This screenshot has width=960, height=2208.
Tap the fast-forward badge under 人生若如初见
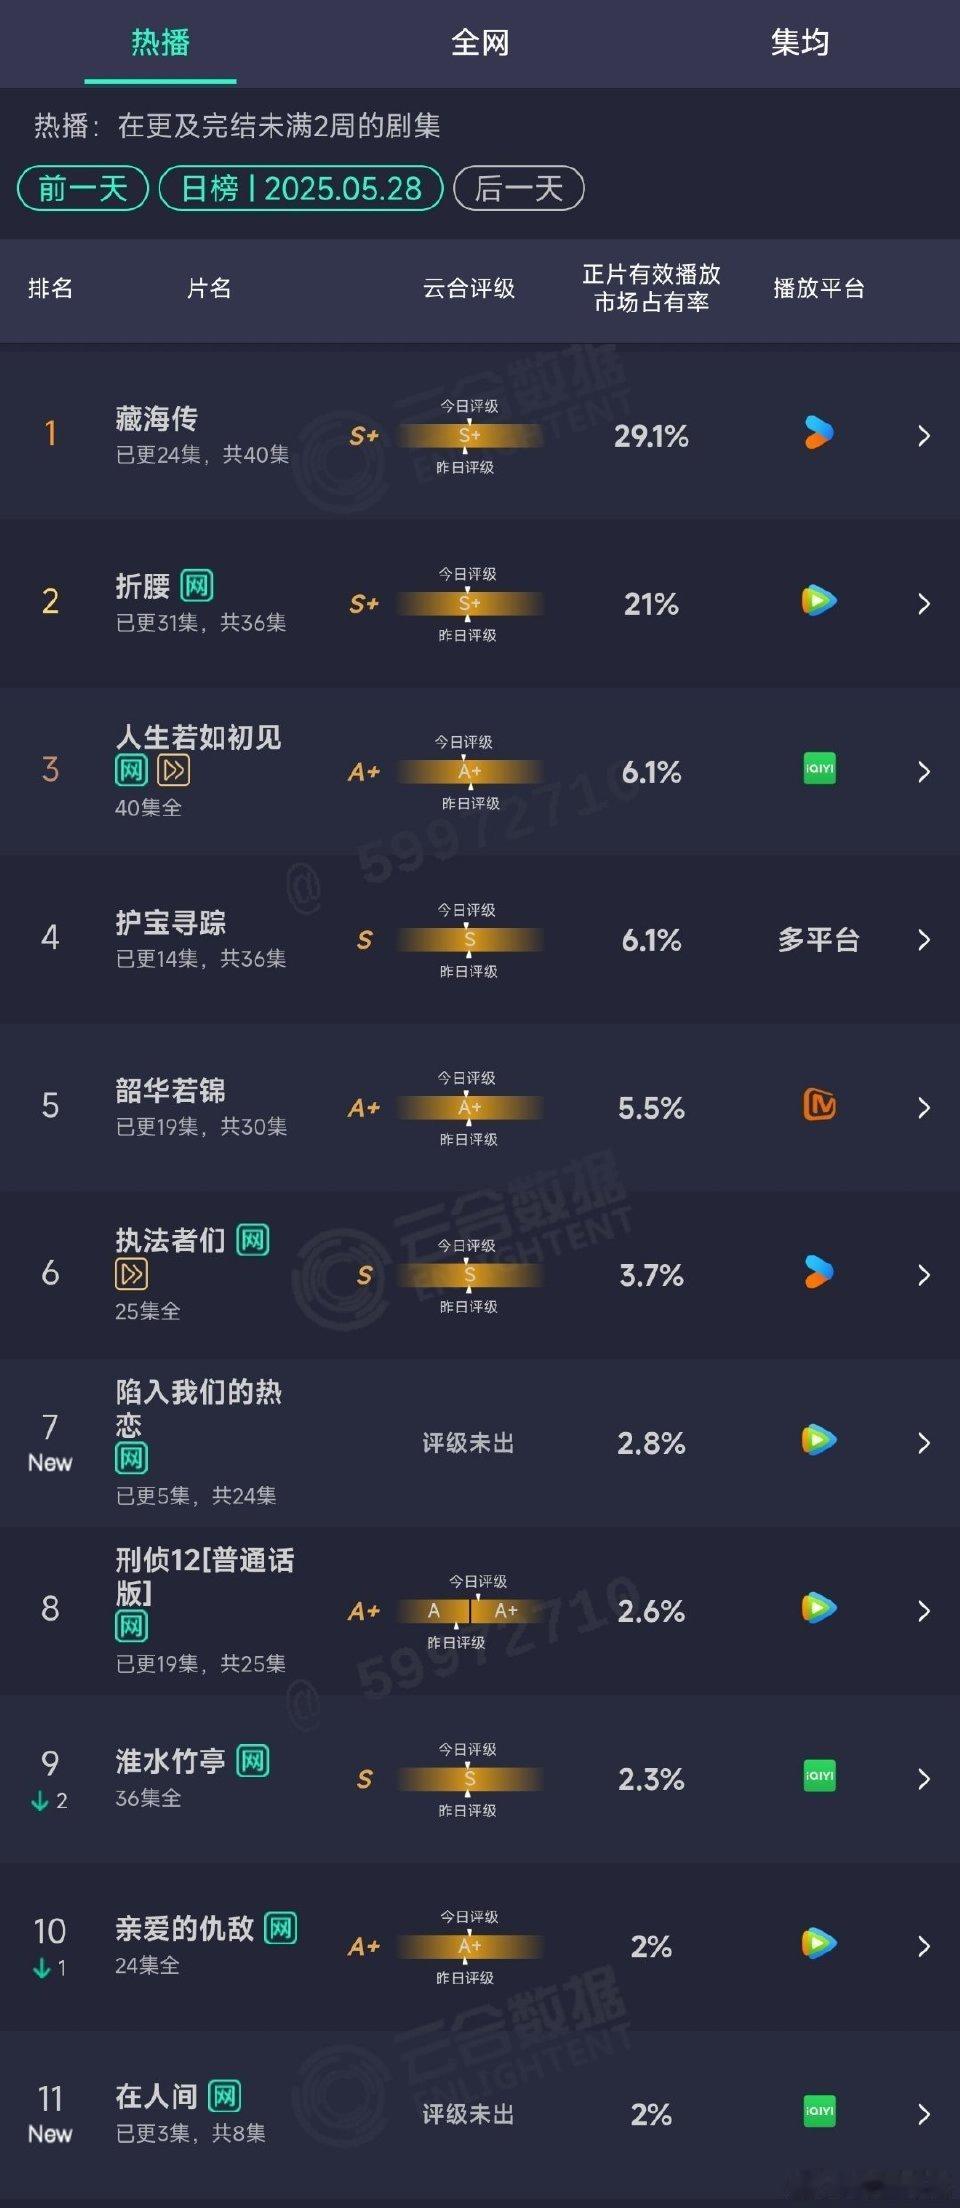(174, 770)
